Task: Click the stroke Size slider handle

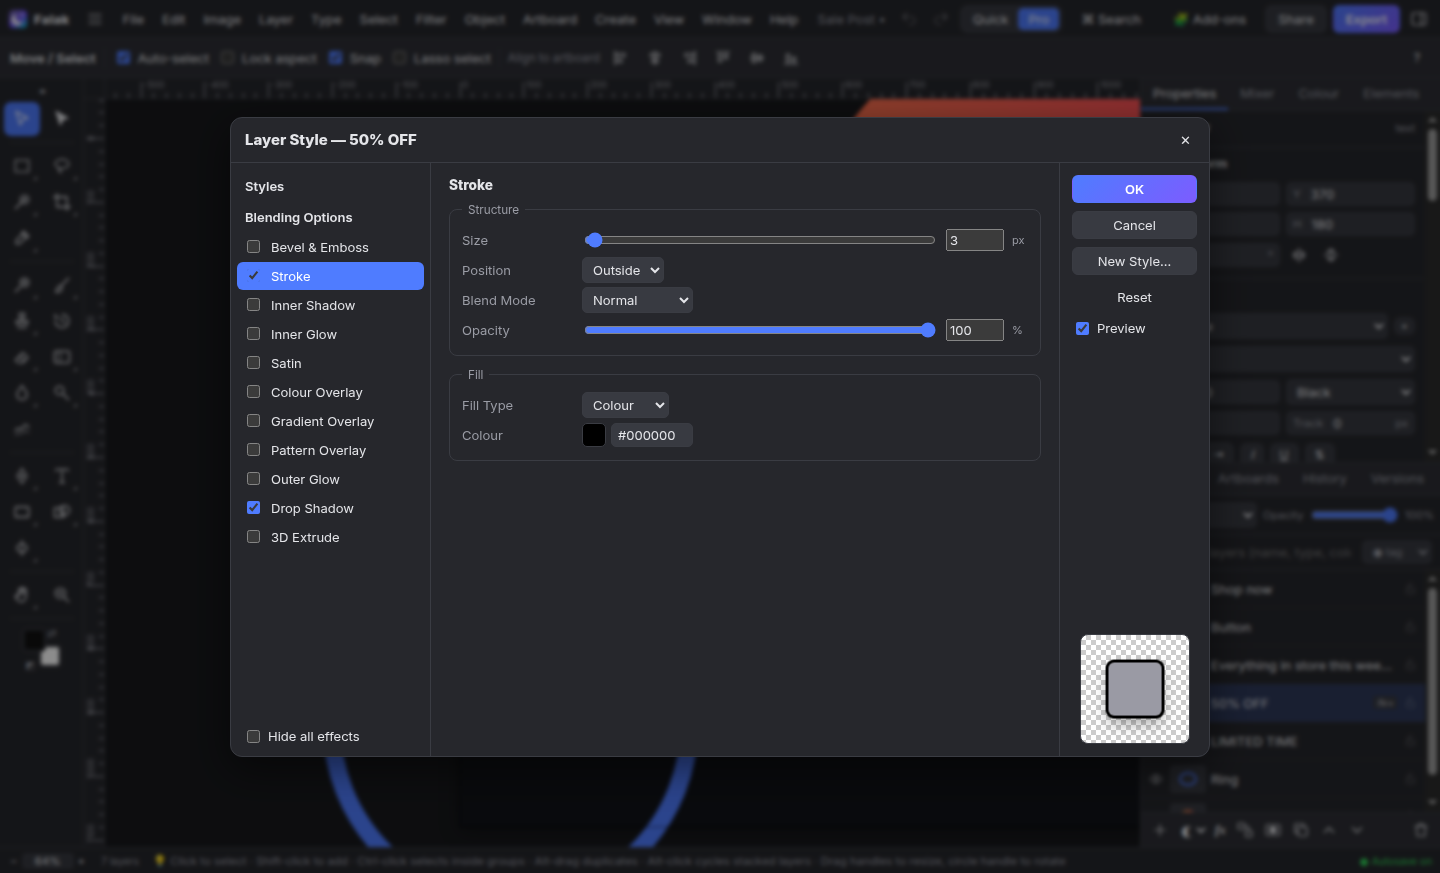Action: coord(594,240)
